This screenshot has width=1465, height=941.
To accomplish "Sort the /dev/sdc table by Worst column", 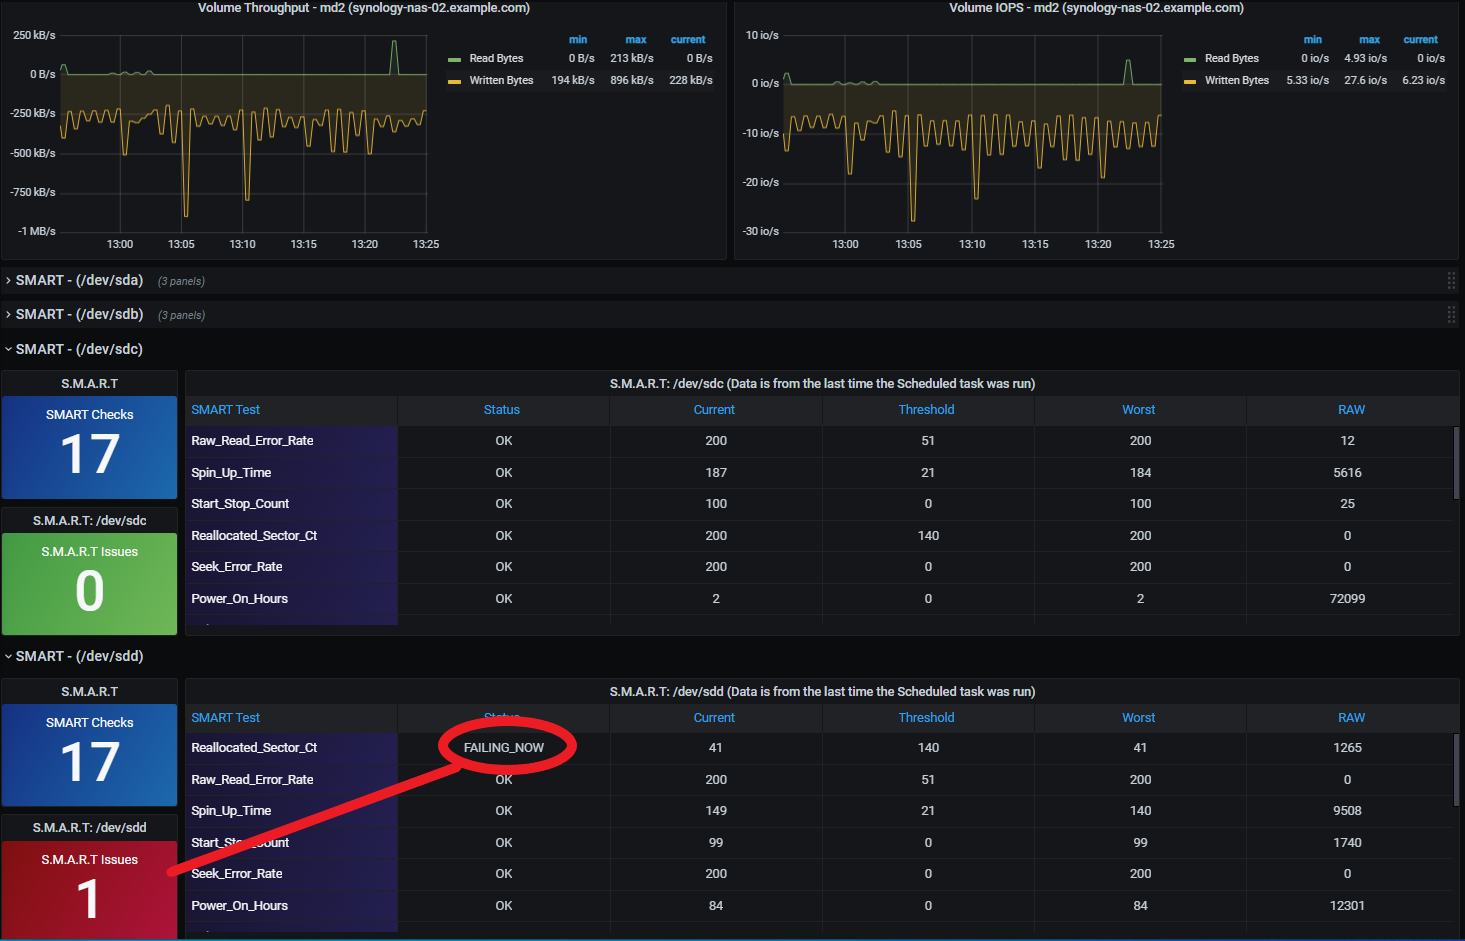I will 1138,410.
